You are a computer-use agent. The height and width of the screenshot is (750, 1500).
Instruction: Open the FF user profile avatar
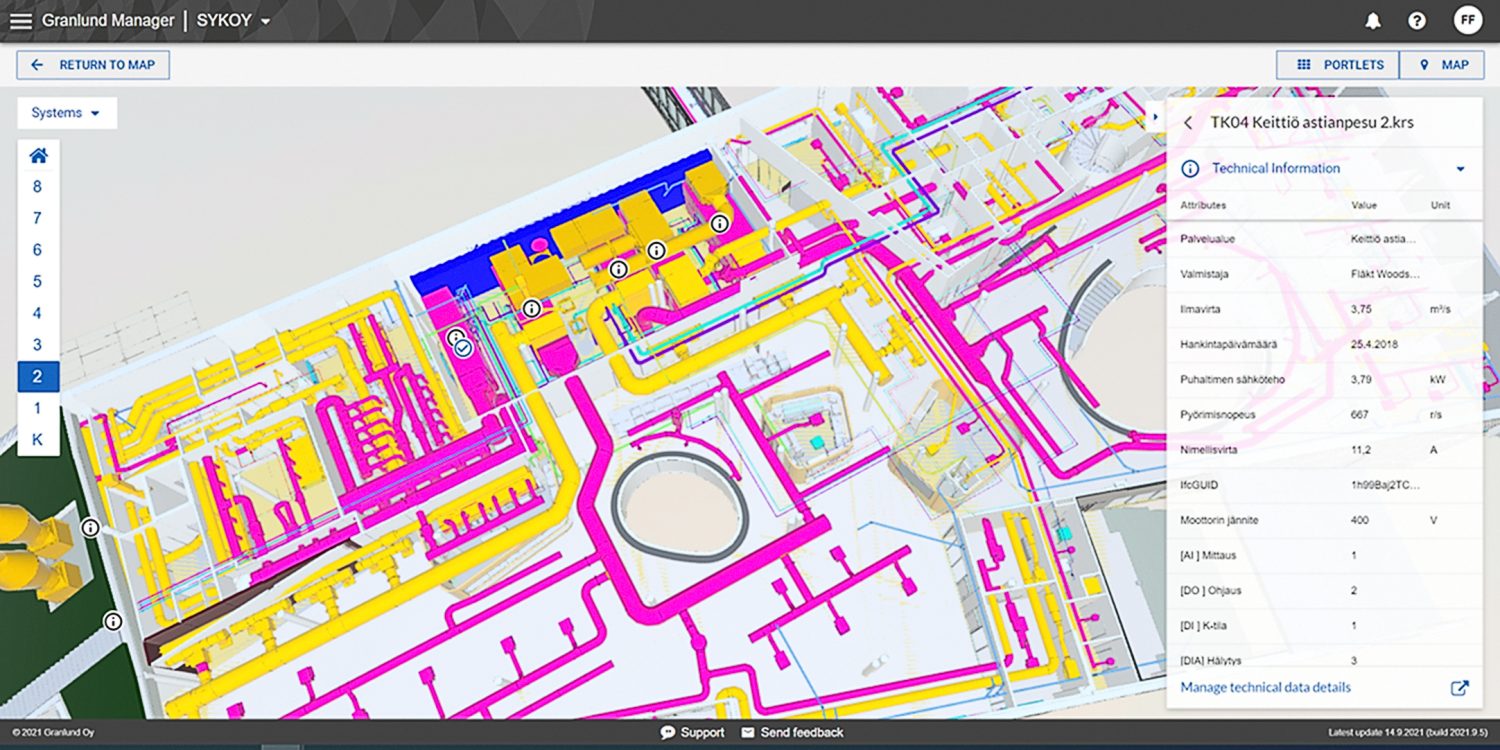click(1467, 20)
